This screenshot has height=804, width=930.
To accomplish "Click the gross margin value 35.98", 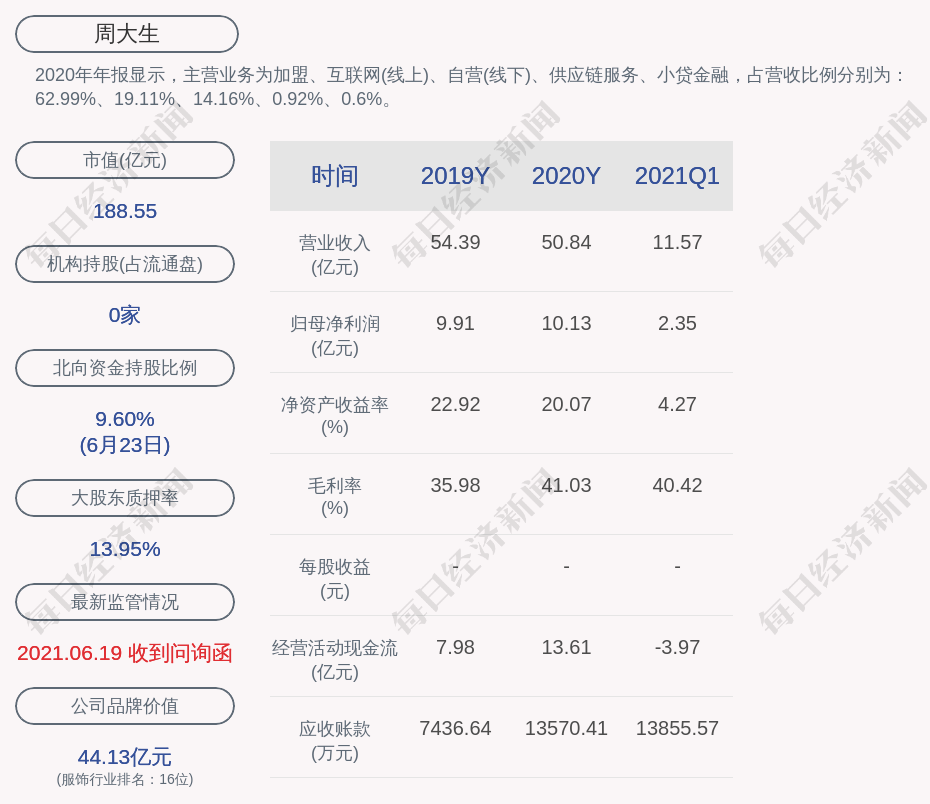I will tap(456, 486).
